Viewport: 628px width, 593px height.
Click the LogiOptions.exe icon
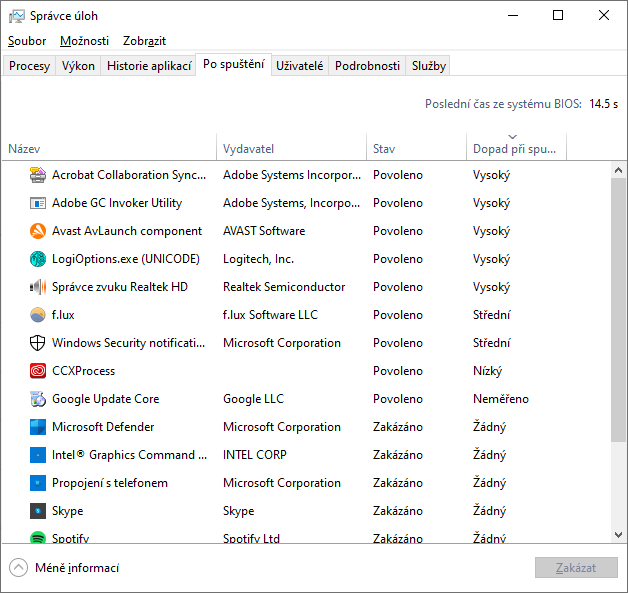[x=38, y=259]
